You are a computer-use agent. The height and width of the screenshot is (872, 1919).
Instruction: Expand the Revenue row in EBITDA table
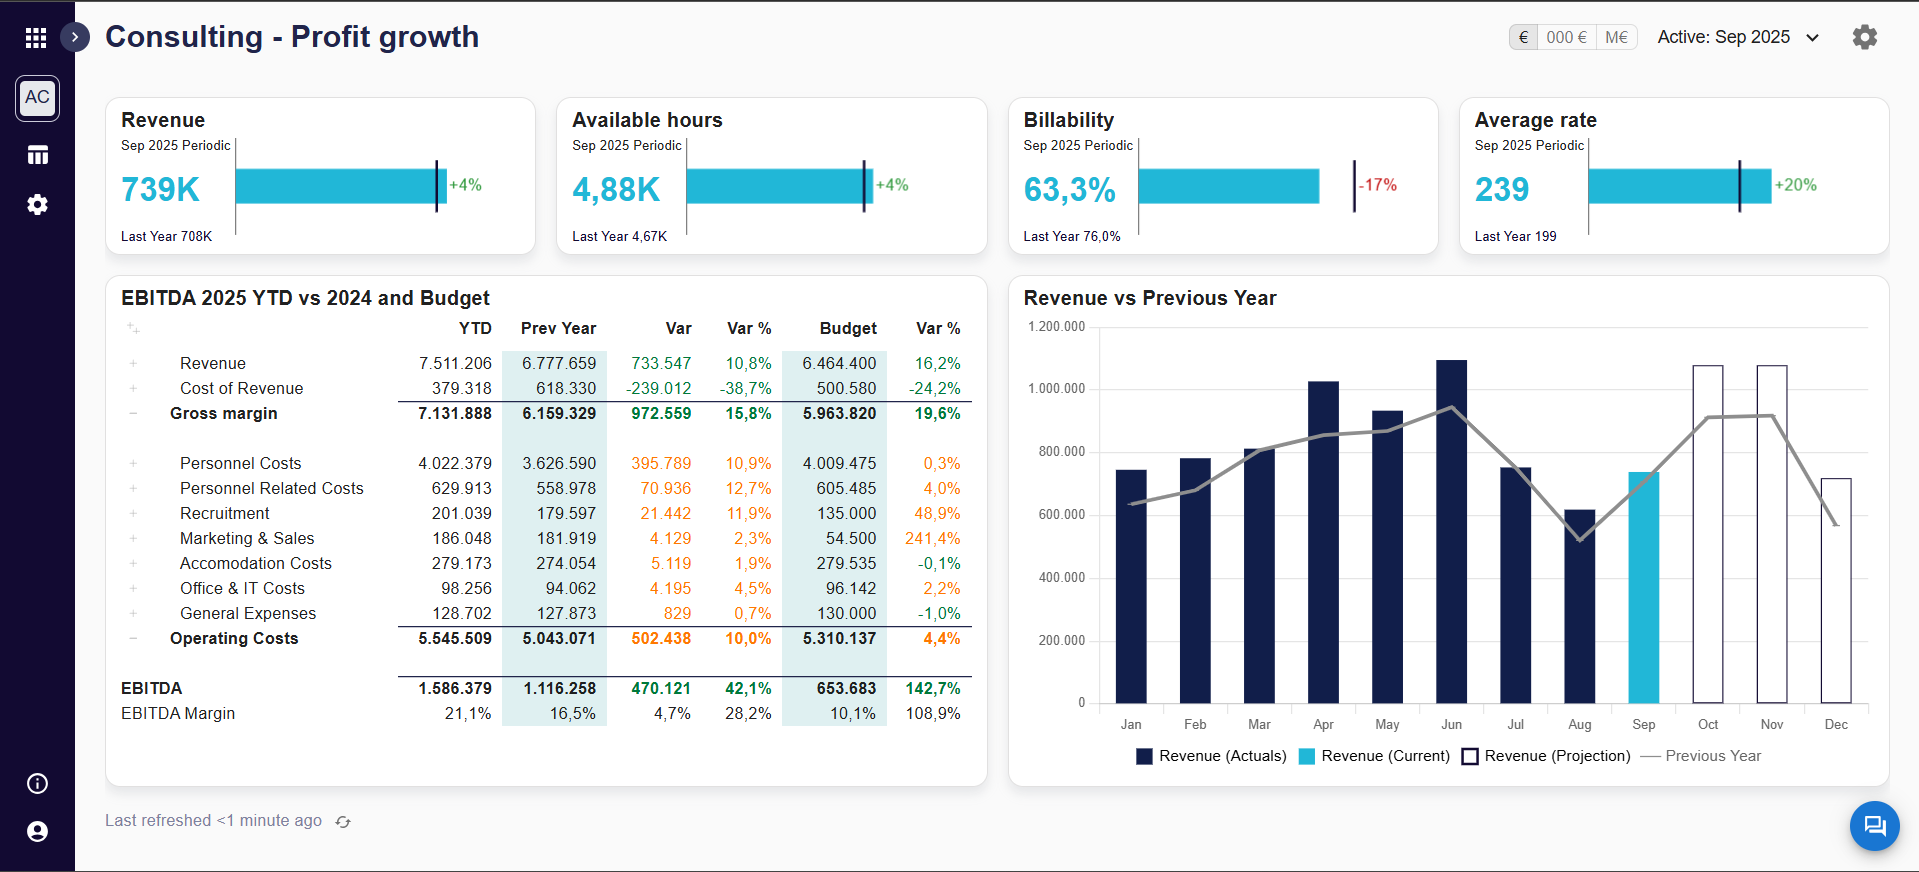[133, 364]
